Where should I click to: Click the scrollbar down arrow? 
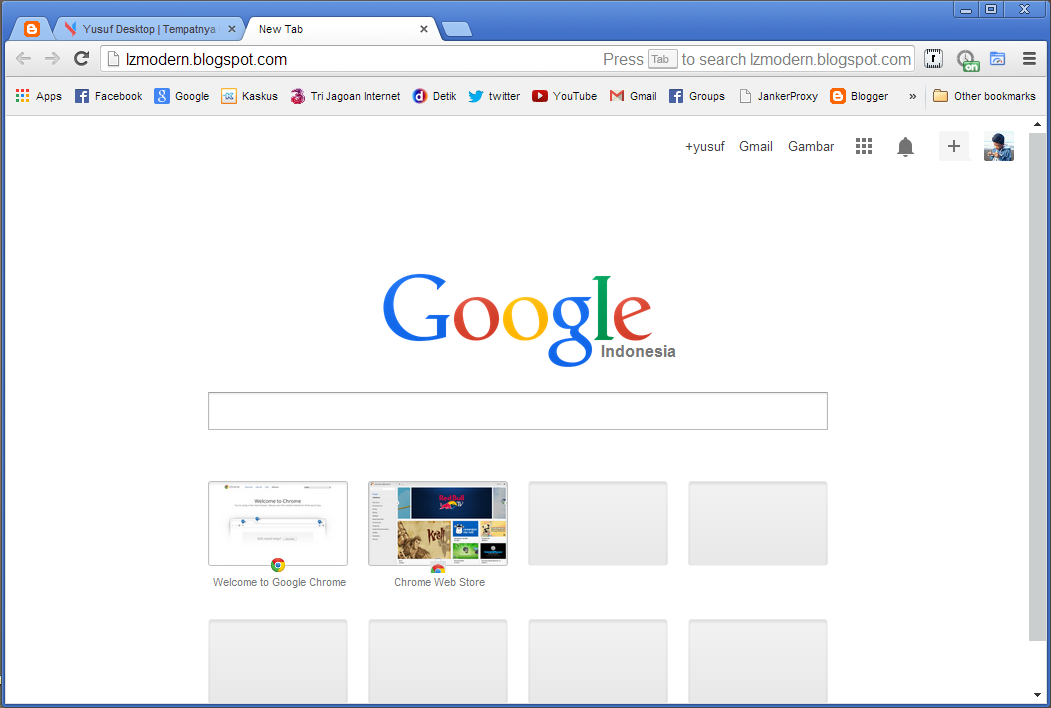click(1037, 695)
